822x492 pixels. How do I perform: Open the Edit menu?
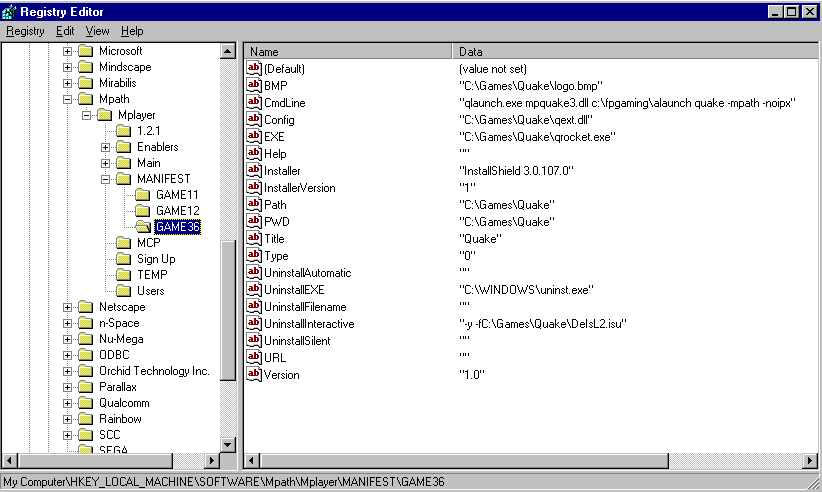[x=65, y=31]
